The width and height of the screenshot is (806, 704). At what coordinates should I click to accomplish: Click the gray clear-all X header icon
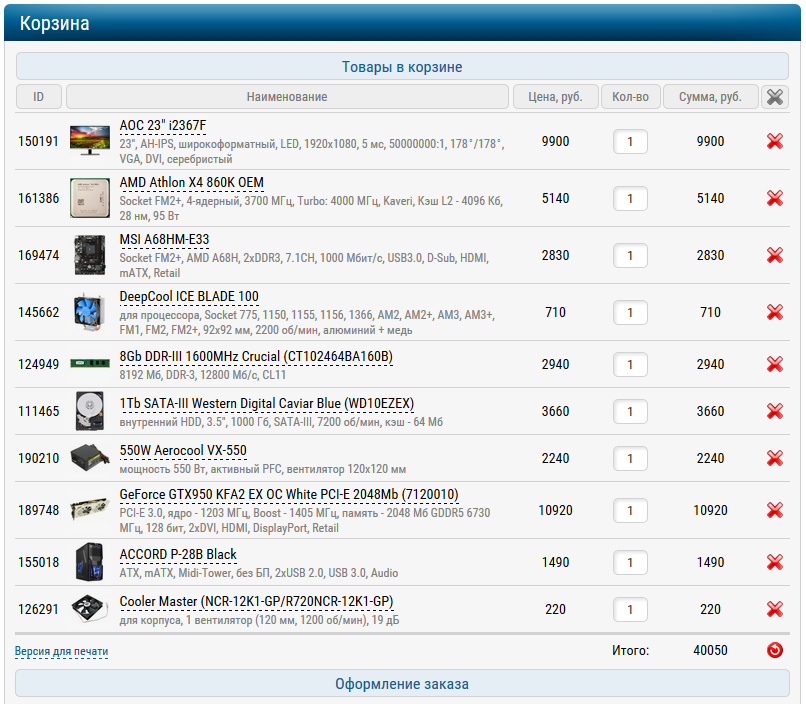(x=775, y=97)
